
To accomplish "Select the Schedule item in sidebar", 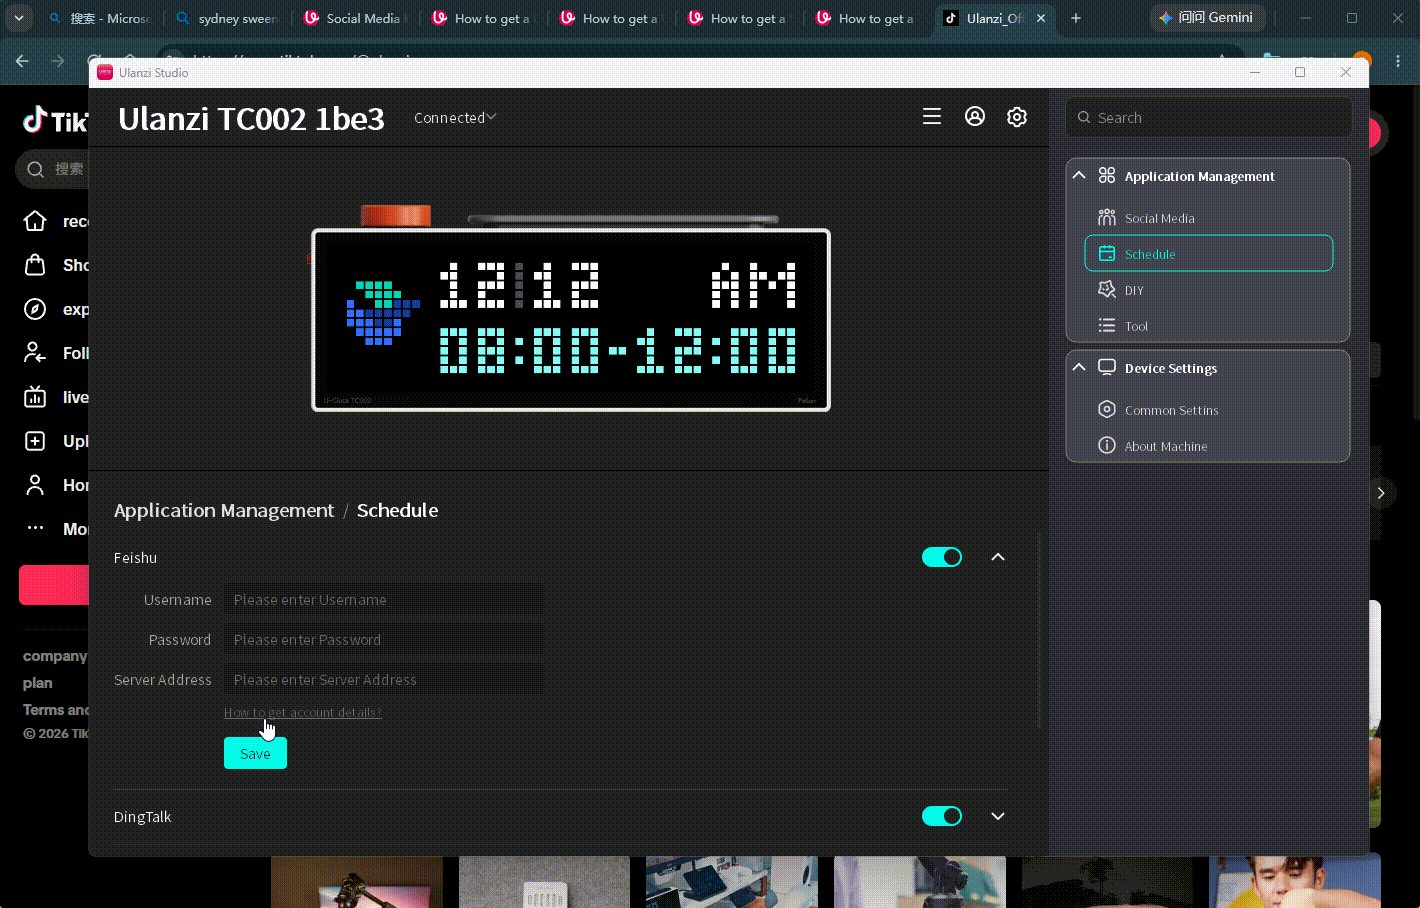I will point(1208,253).
